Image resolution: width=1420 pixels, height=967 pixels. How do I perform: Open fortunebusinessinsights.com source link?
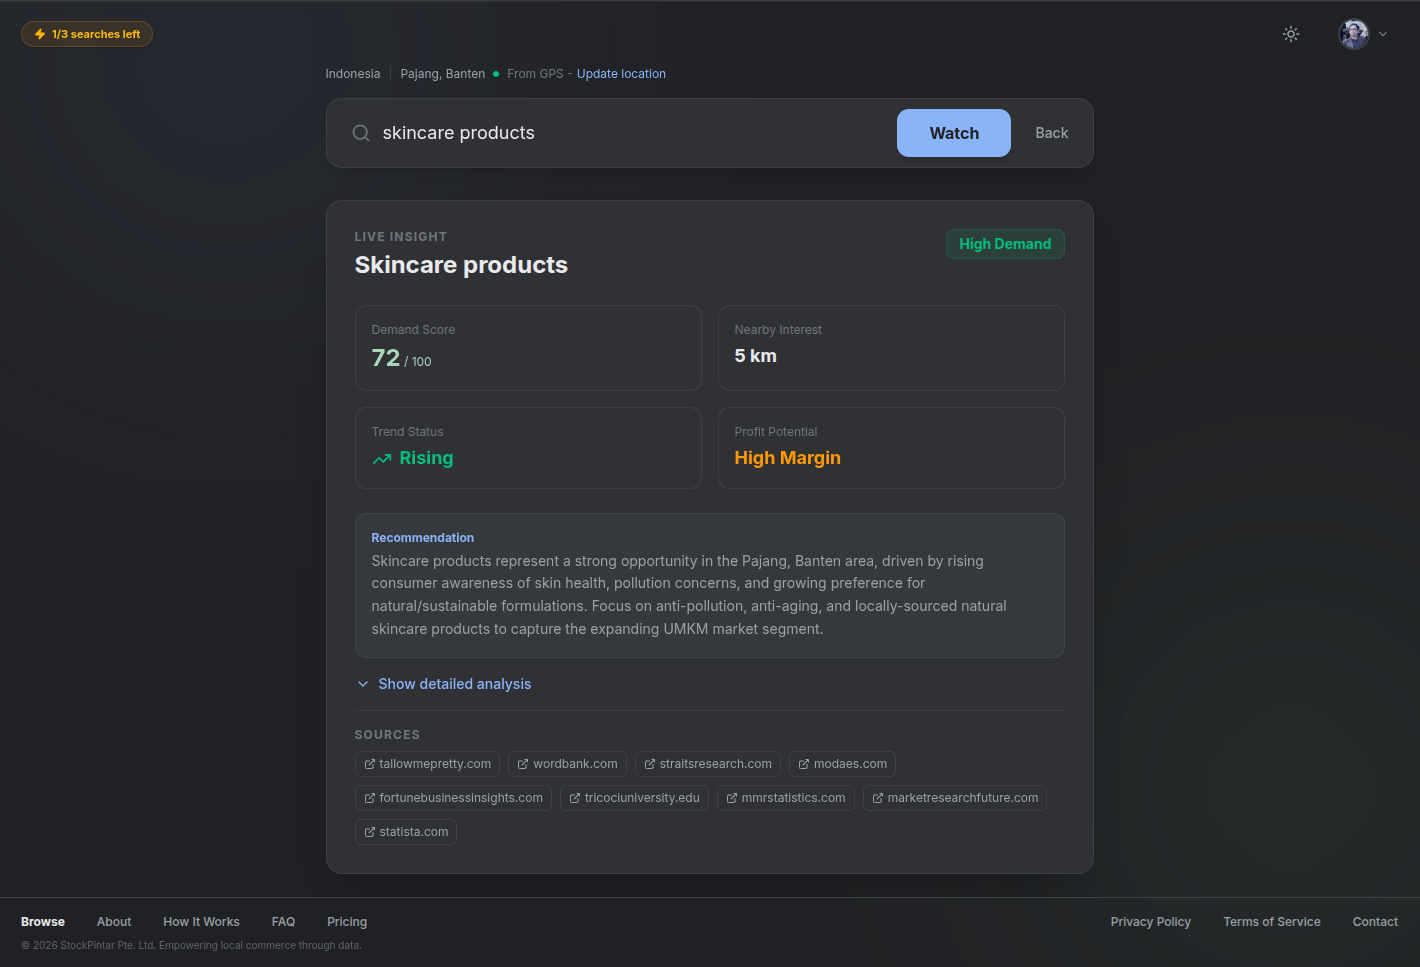453,798
